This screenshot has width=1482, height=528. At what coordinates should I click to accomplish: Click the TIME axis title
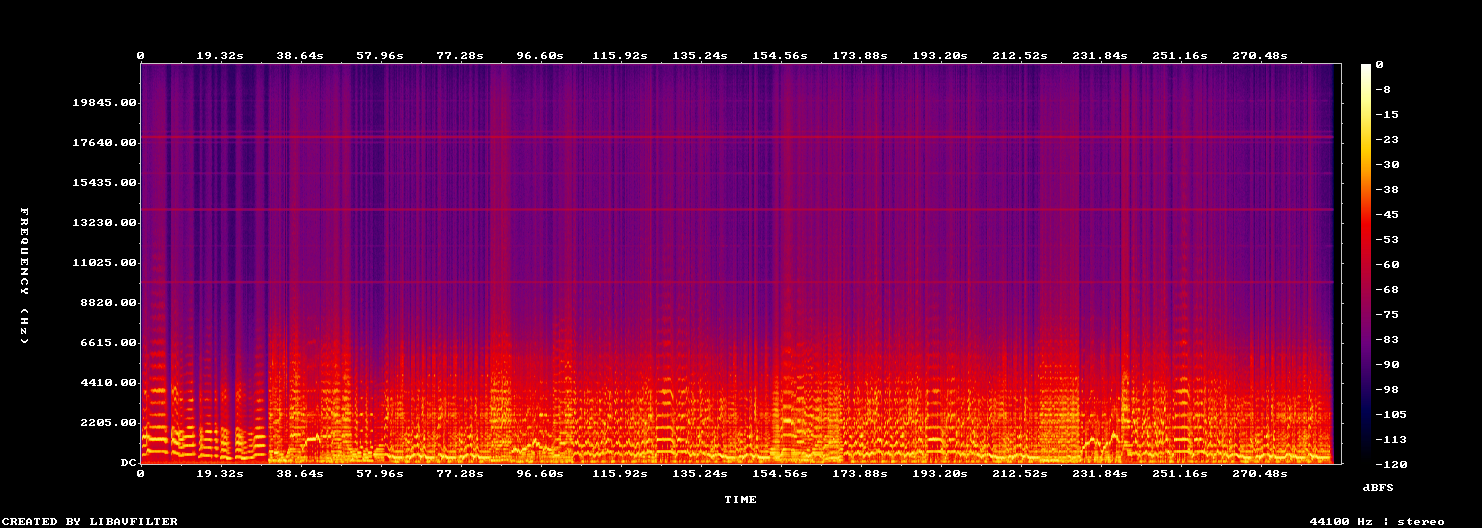740,499
